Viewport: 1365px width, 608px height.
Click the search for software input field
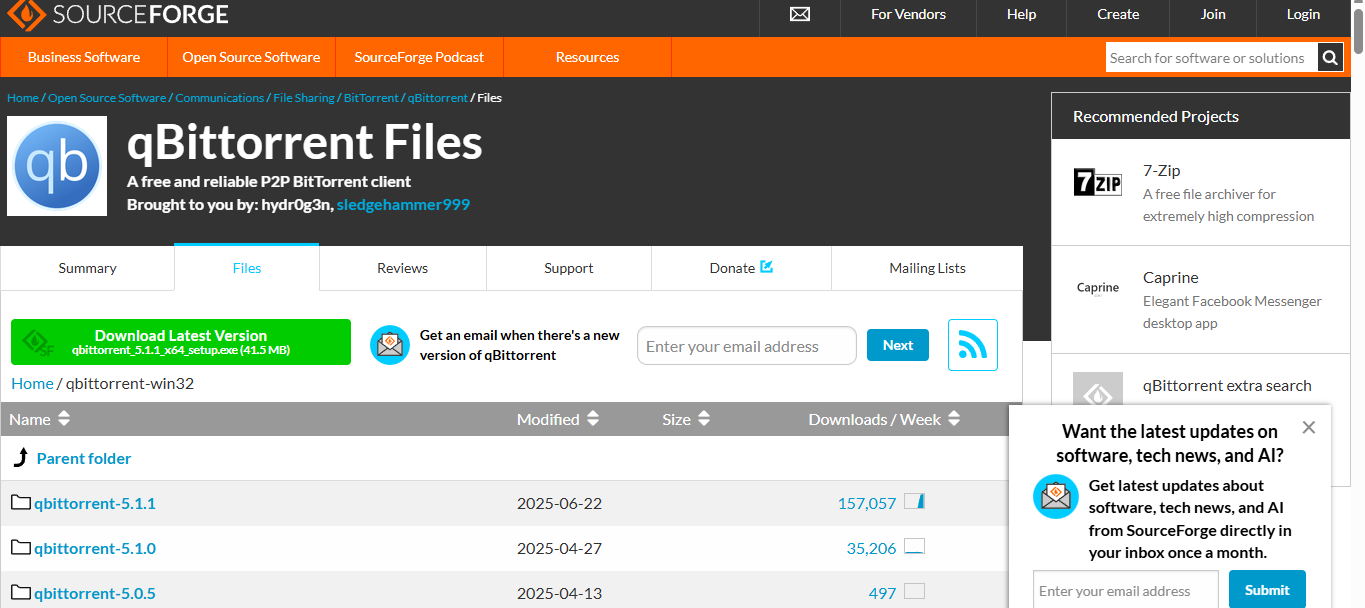[x=1211, y=58]
